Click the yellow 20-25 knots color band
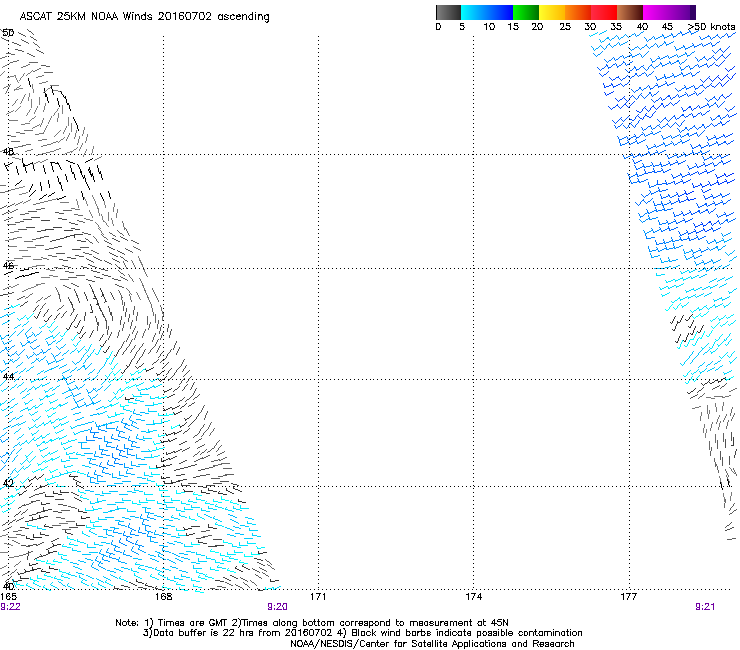 tap(552, 12)
